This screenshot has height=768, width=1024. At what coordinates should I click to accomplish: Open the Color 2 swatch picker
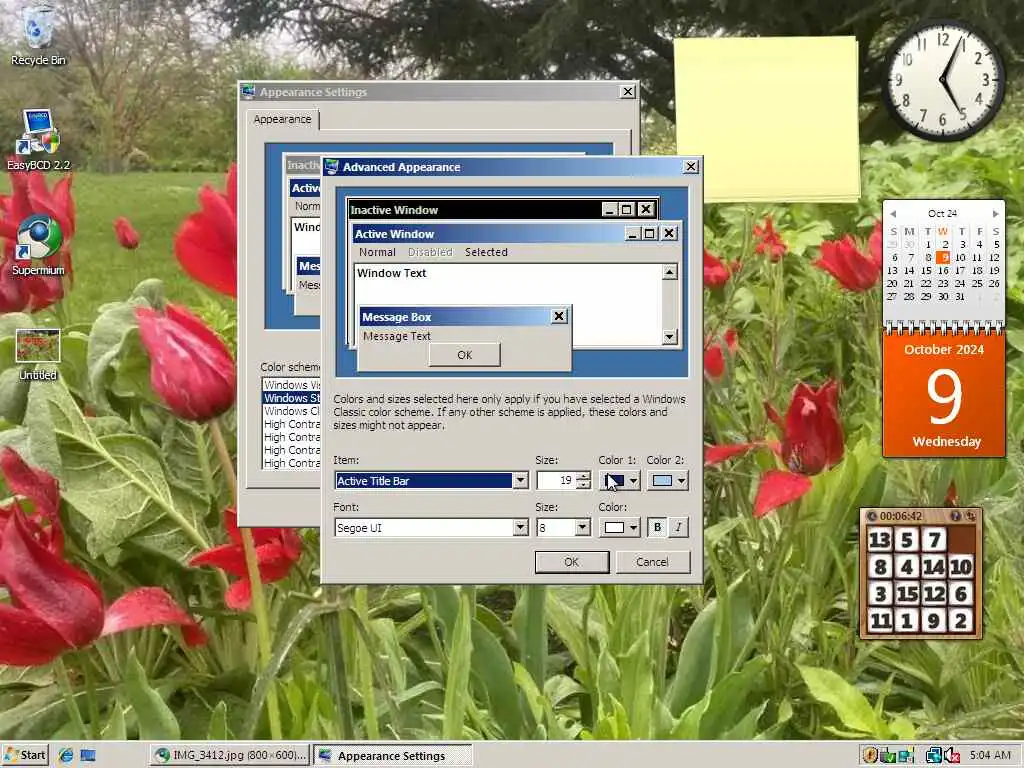(667, 481)
